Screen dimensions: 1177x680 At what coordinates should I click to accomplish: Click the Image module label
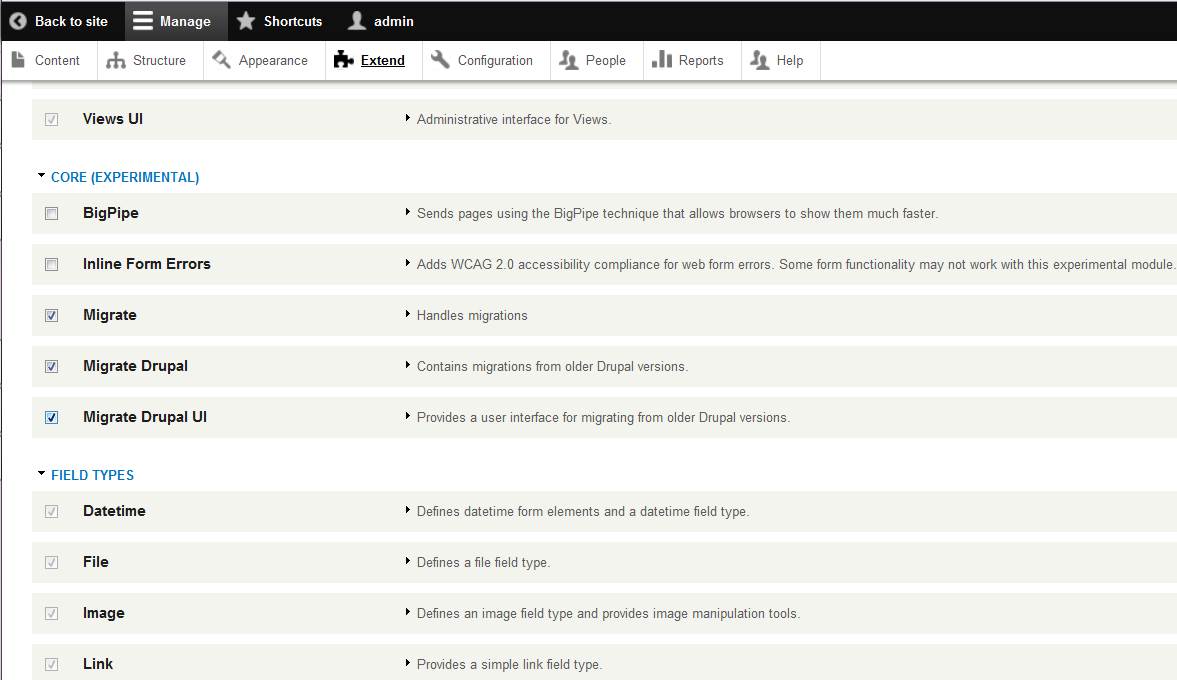(104, 612)
